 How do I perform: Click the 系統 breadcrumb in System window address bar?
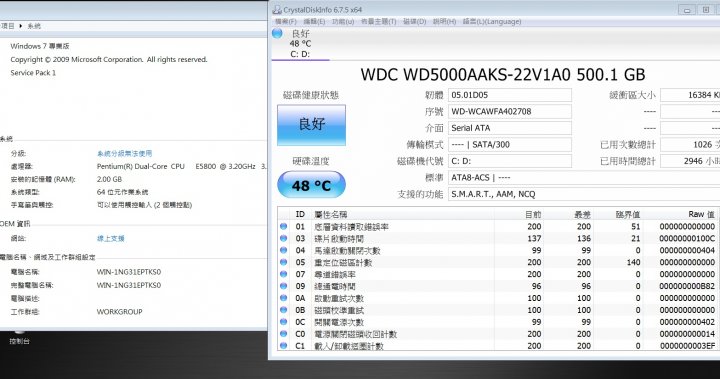(x=34, y=26)
